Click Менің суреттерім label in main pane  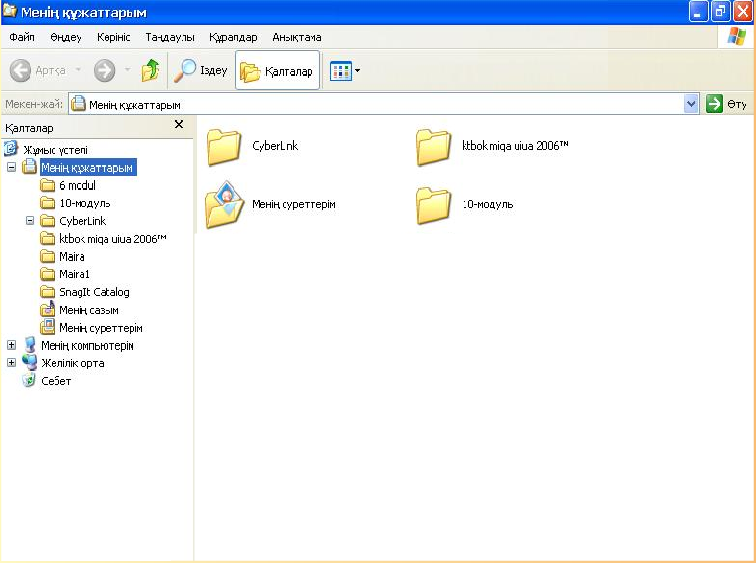(294, 204)
